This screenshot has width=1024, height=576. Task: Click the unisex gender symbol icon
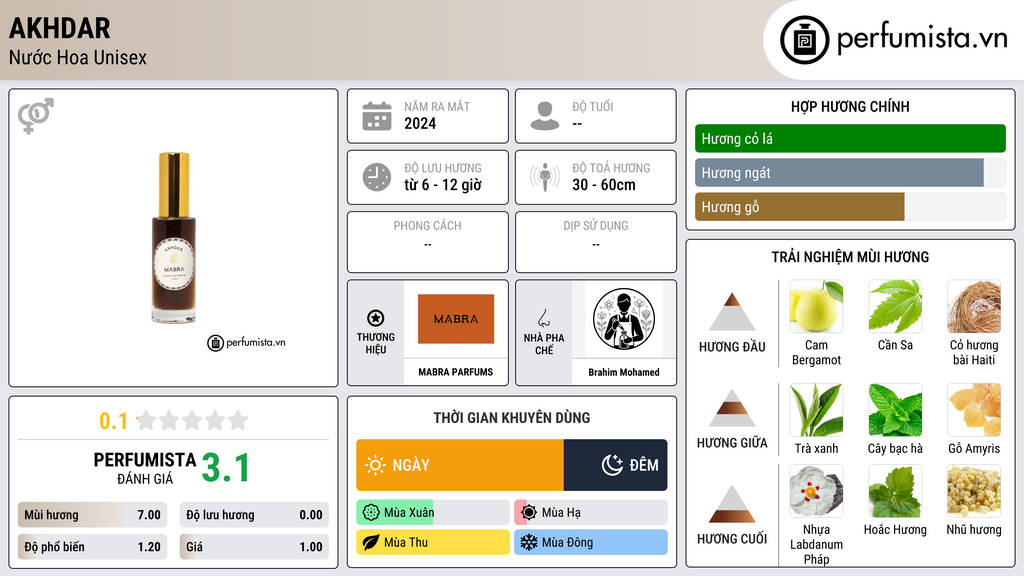pyautogui.click(x=36, y=116)
